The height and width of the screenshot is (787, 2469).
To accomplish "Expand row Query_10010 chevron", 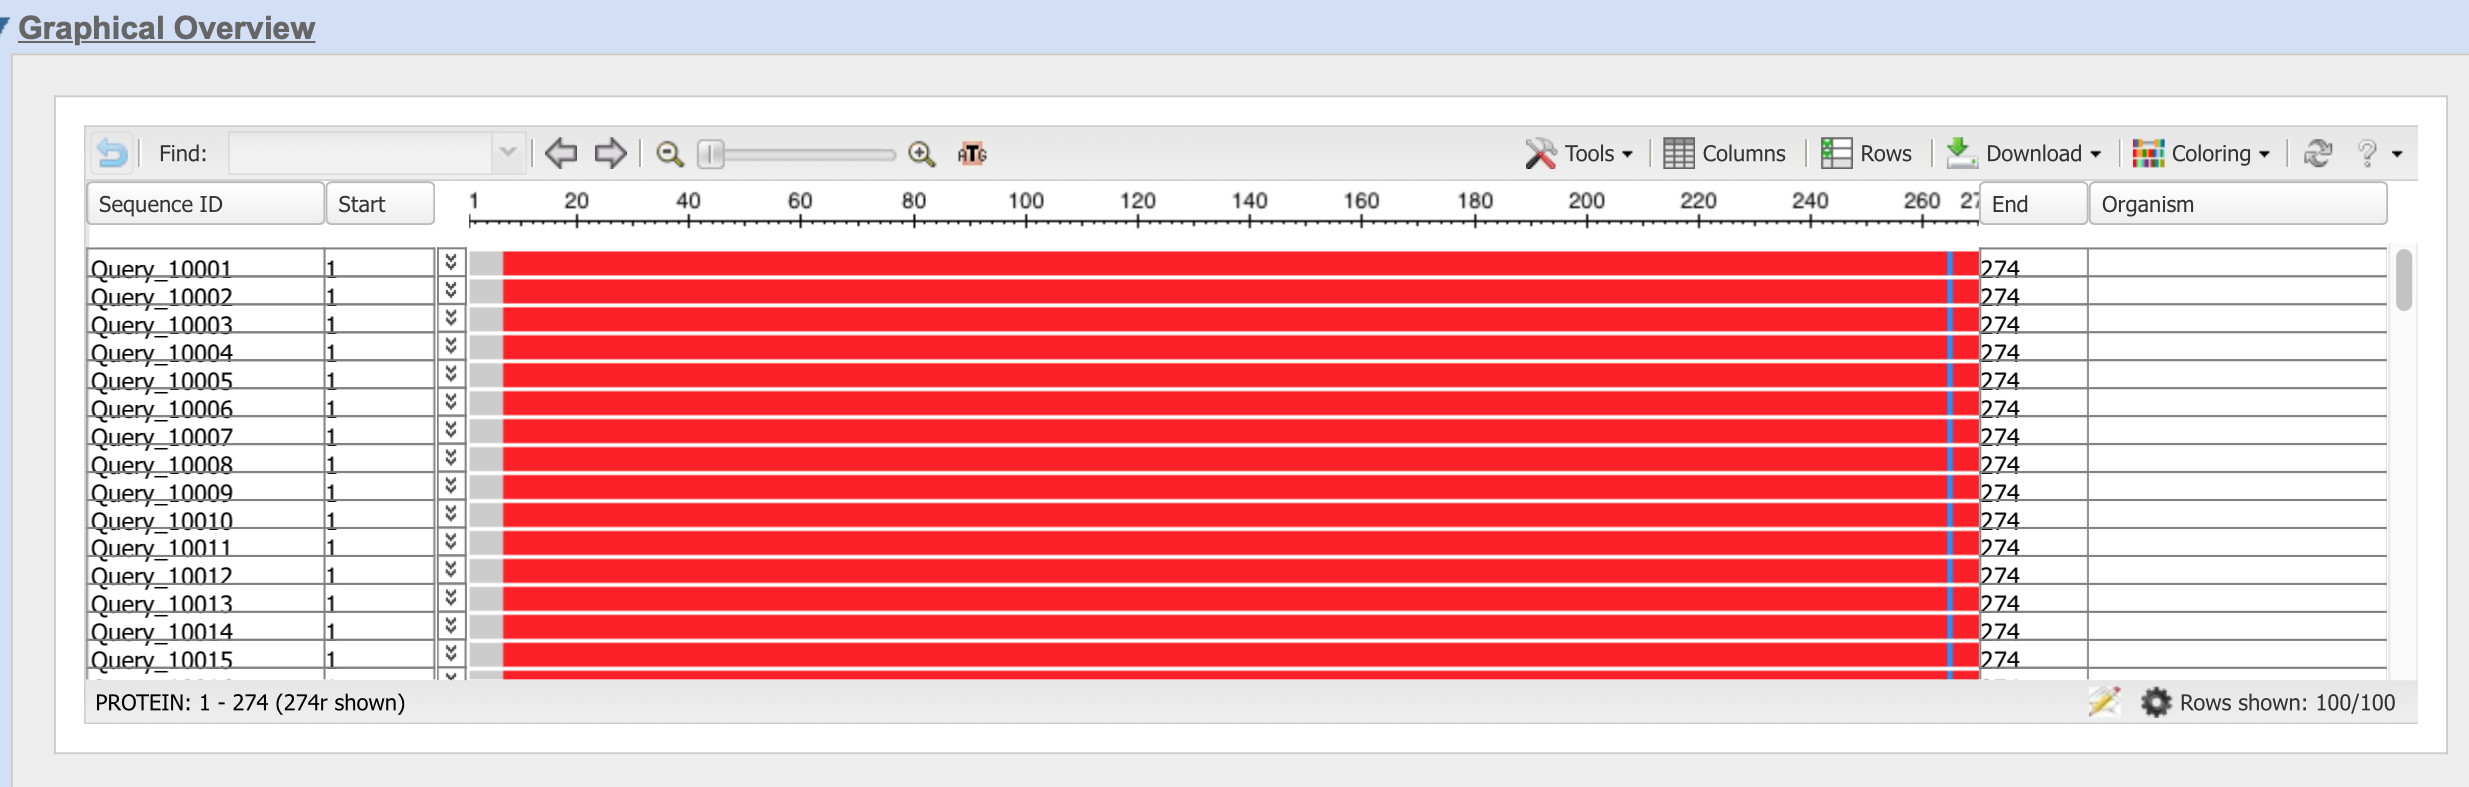I will point(451,514).
